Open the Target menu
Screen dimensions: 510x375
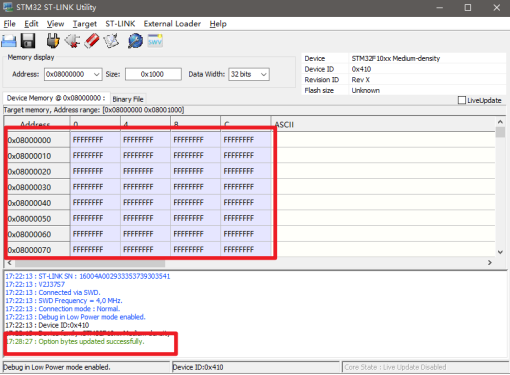85,24
